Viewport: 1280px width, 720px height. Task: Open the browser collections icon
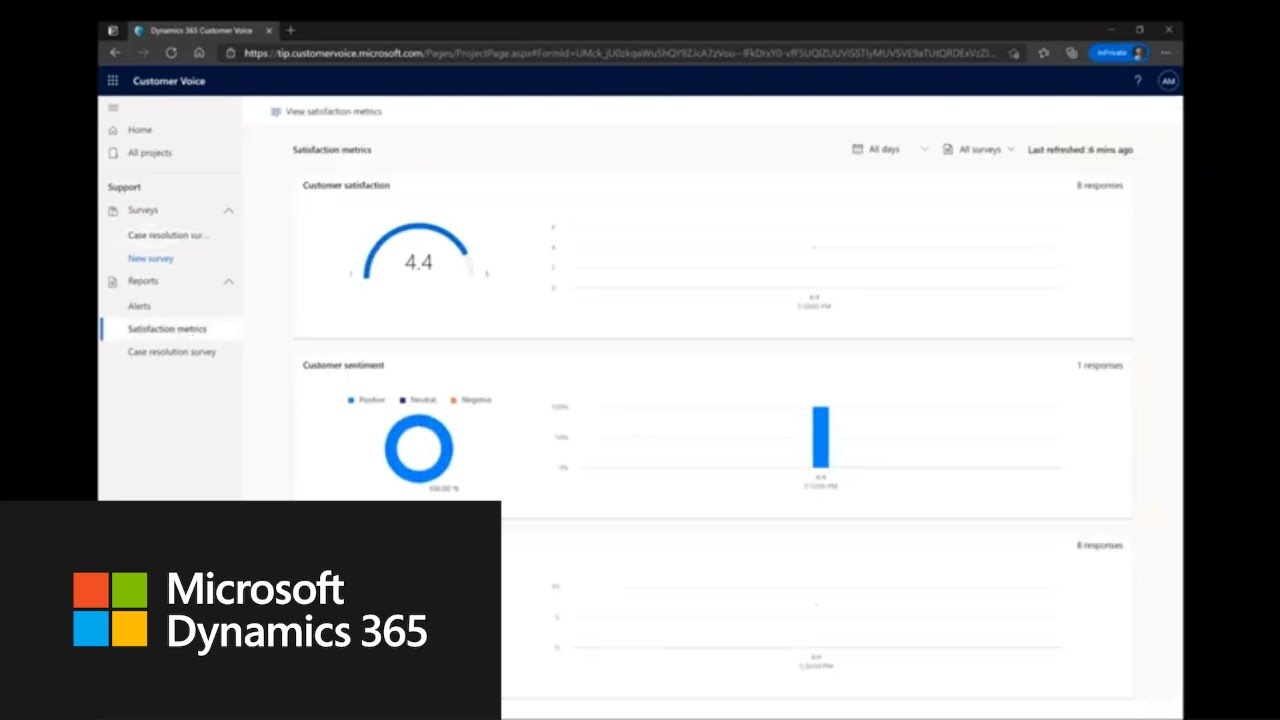[1071, 53]
